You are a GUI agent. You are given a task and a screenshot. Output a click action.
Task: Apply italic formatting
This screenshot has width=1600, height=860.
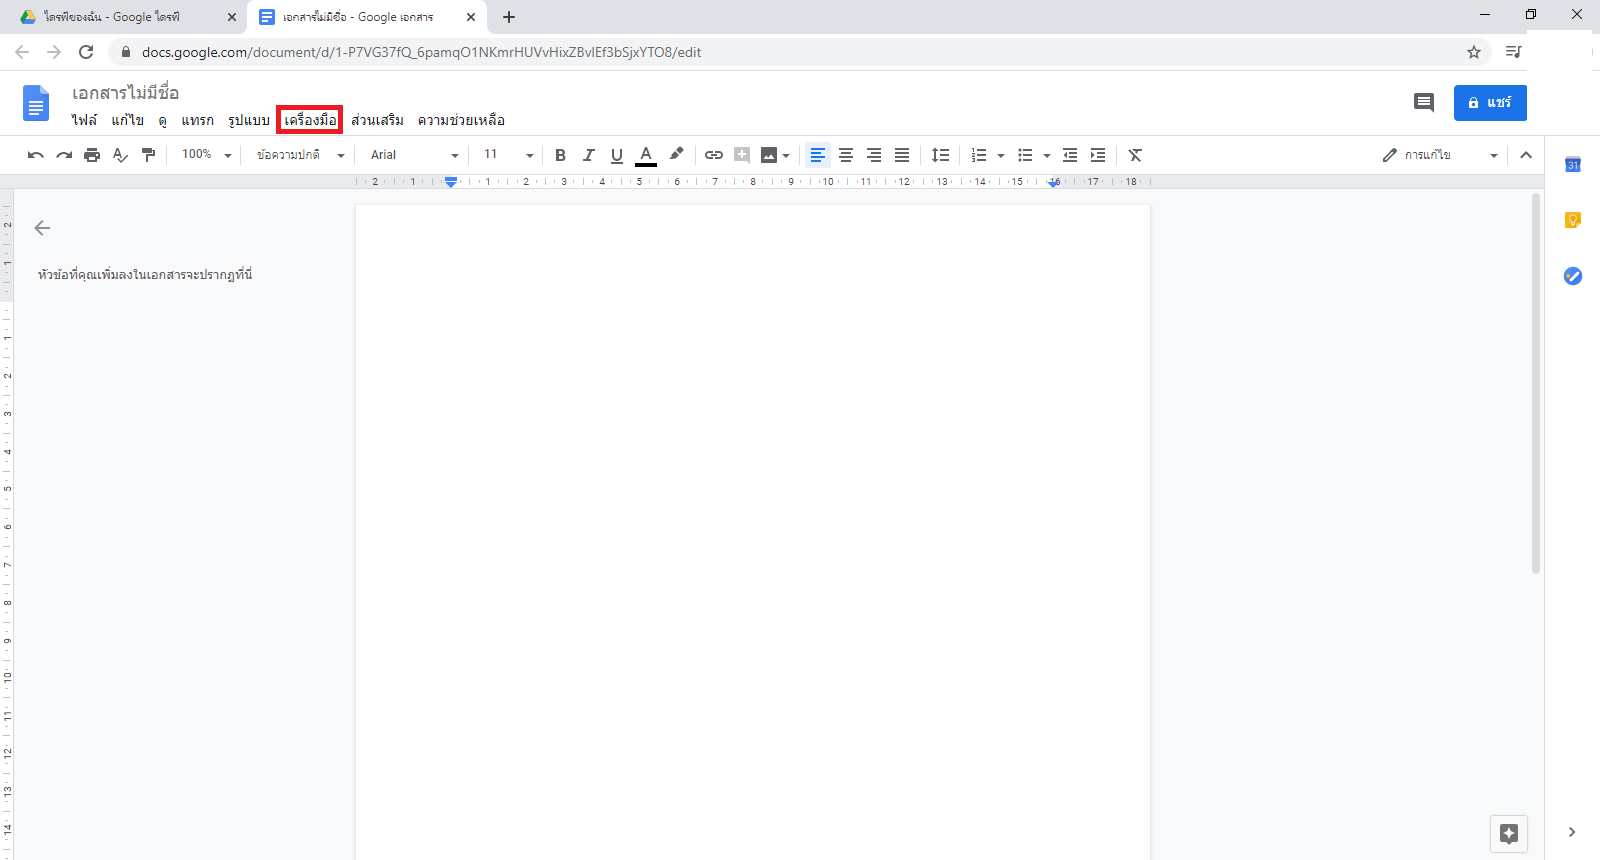(x=589, y=155)
